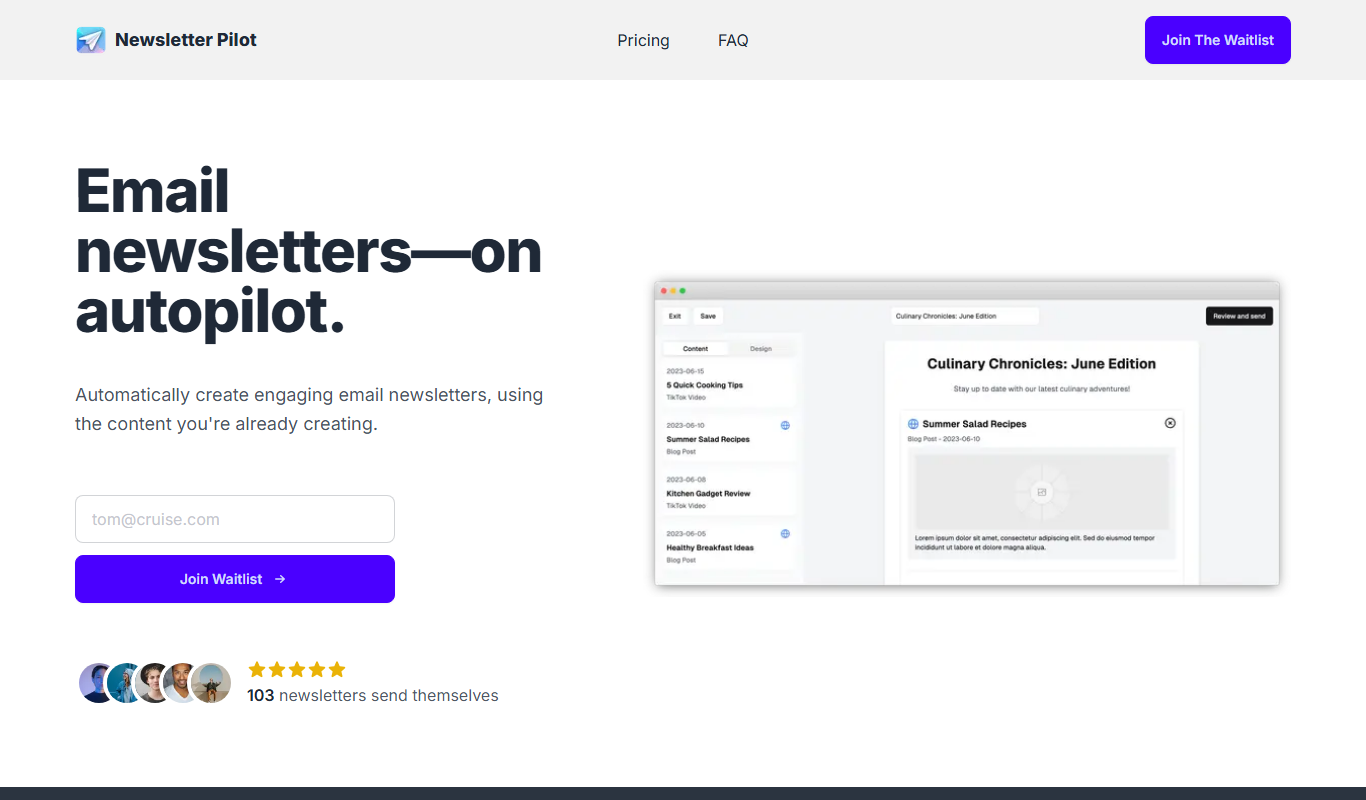Select 'Summer Salad Recipes' in the sidebar list
Image resolution: width=1366 pixels, height=800 pixels.
(x=729, y=438)
